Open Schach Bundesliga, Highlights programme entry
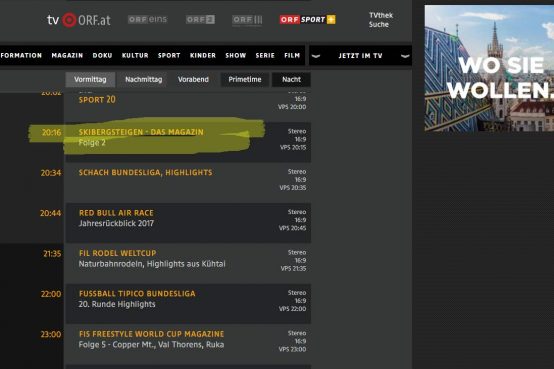The width and height of the screenshot is (554, 369). [x=188, y=182]
